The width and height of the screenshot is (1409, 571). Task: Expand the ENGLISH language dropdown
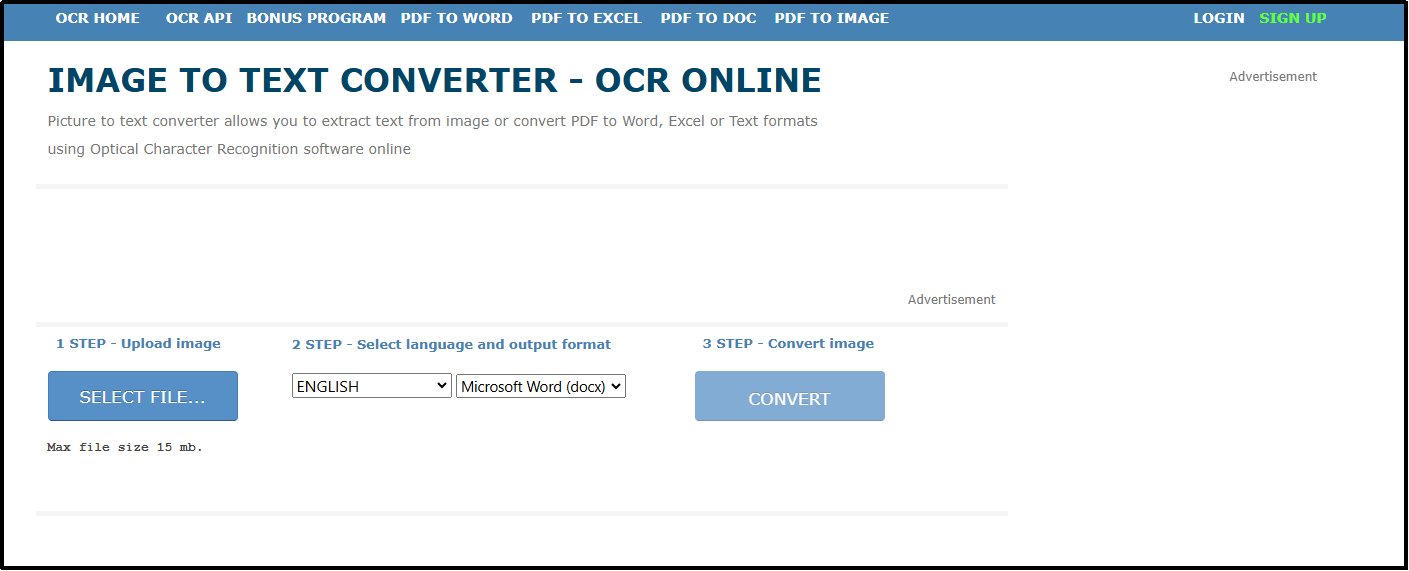pyautogui.click(x=371, y=386)
